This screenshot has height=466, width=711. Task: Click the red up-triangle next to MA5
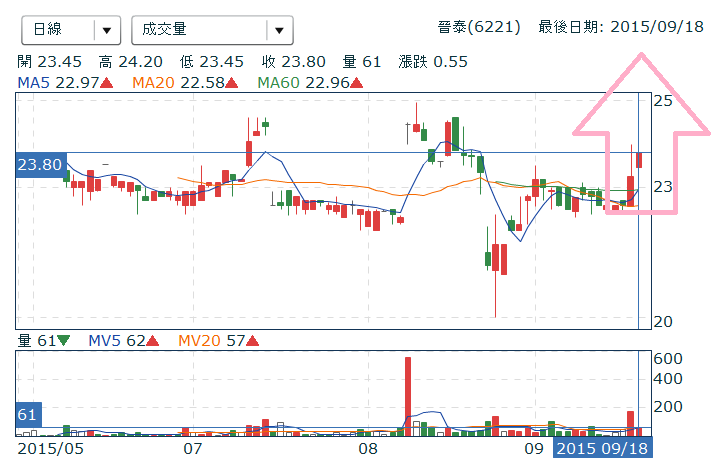(x=107, y=83)
